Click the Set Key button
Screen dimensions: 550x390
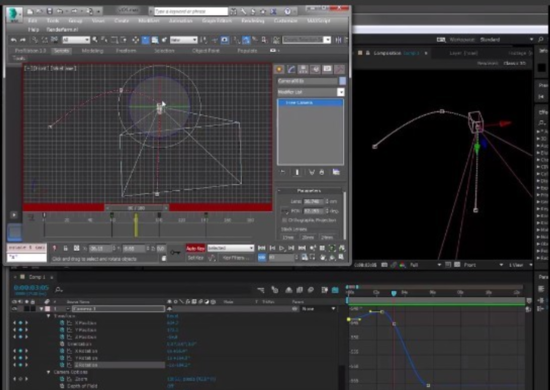[x=195, y=257]
